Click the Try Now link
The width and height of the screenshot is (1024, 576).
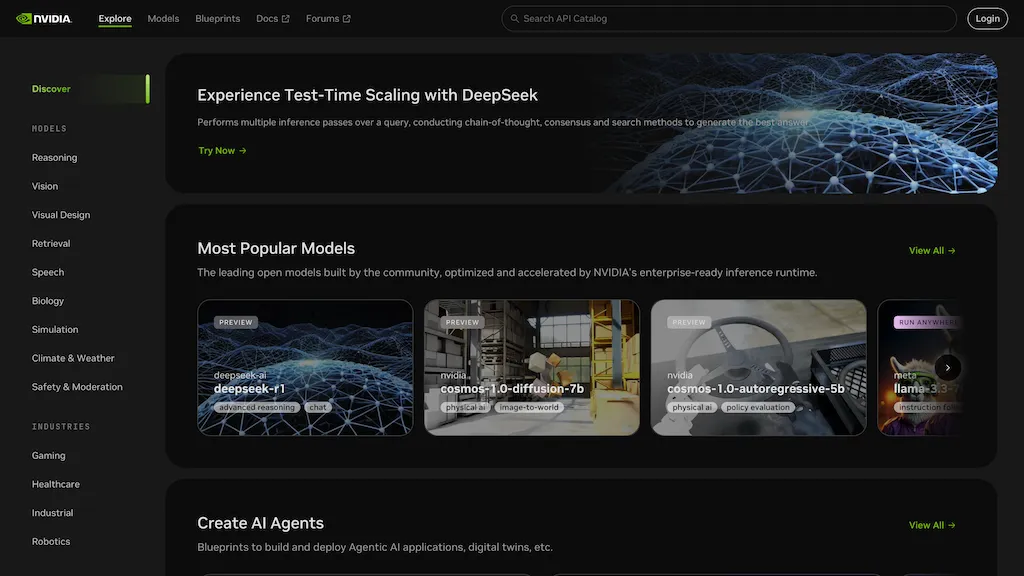click(x=222, y=151)
